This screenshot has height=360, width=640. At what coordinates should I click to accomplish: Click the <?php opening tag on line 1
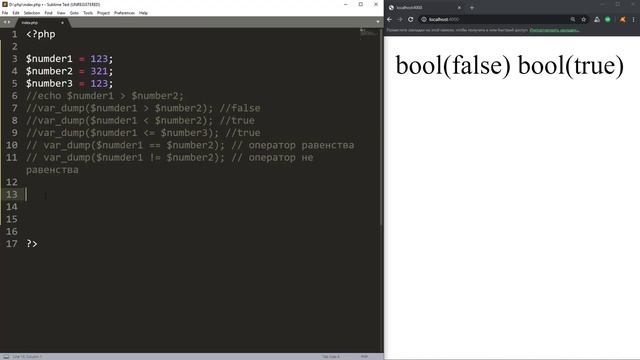click(40, 34)
